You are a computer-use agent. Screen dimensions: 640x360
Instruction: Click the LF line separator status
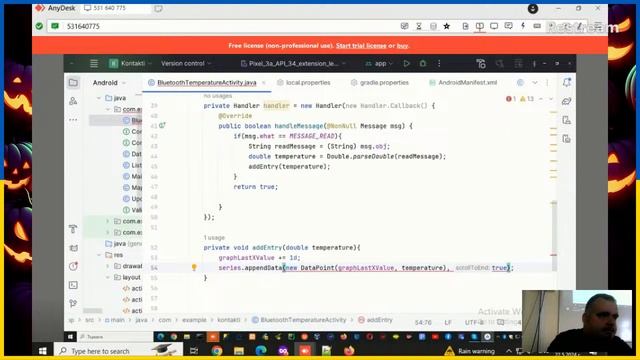pos(448,322)
